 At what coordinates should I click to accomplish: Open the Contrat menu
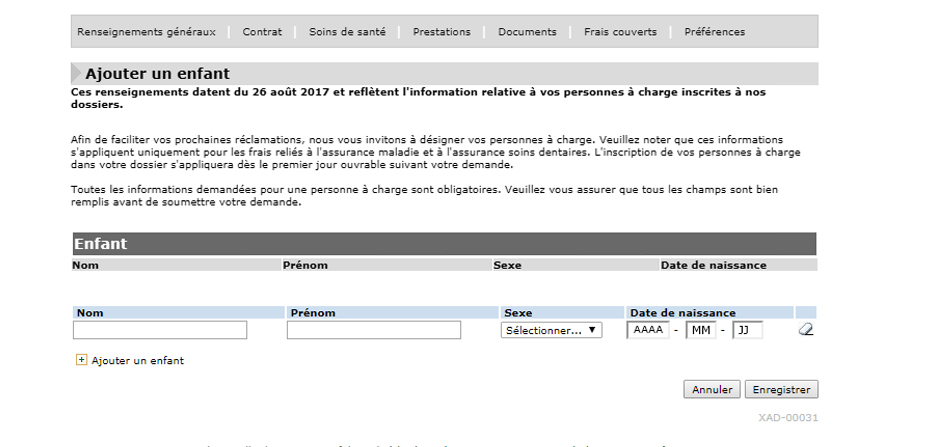(262, 32)
